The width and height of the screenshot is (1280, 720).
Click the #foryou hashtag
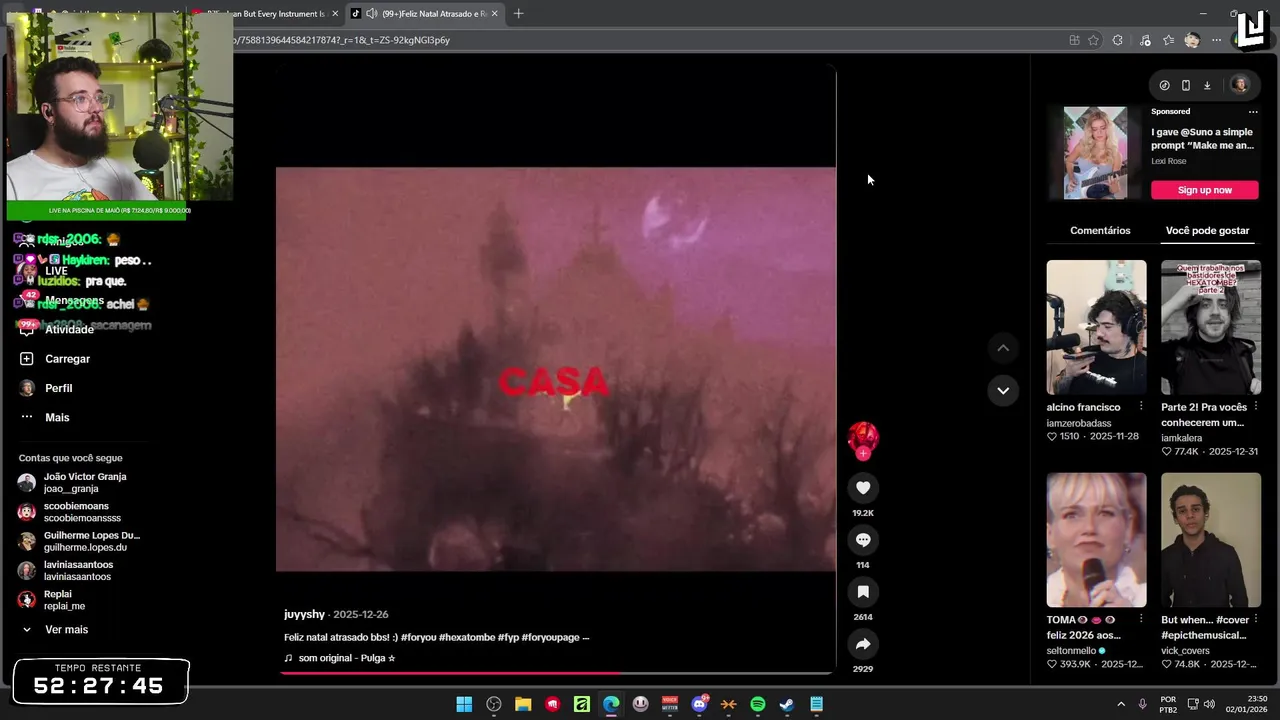click(418, 637)
